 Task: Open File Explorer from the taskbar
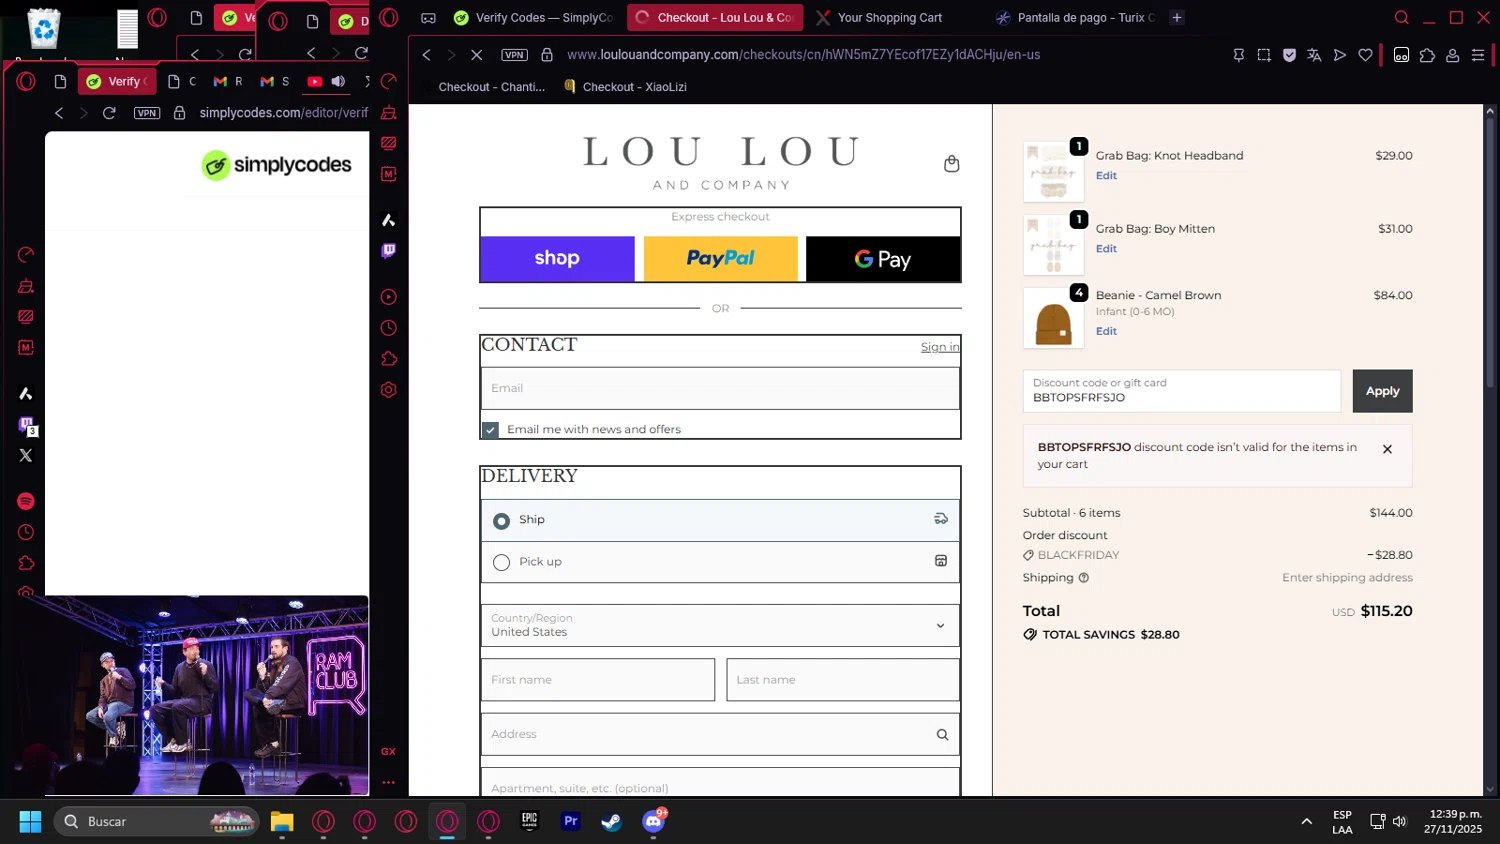282,822
